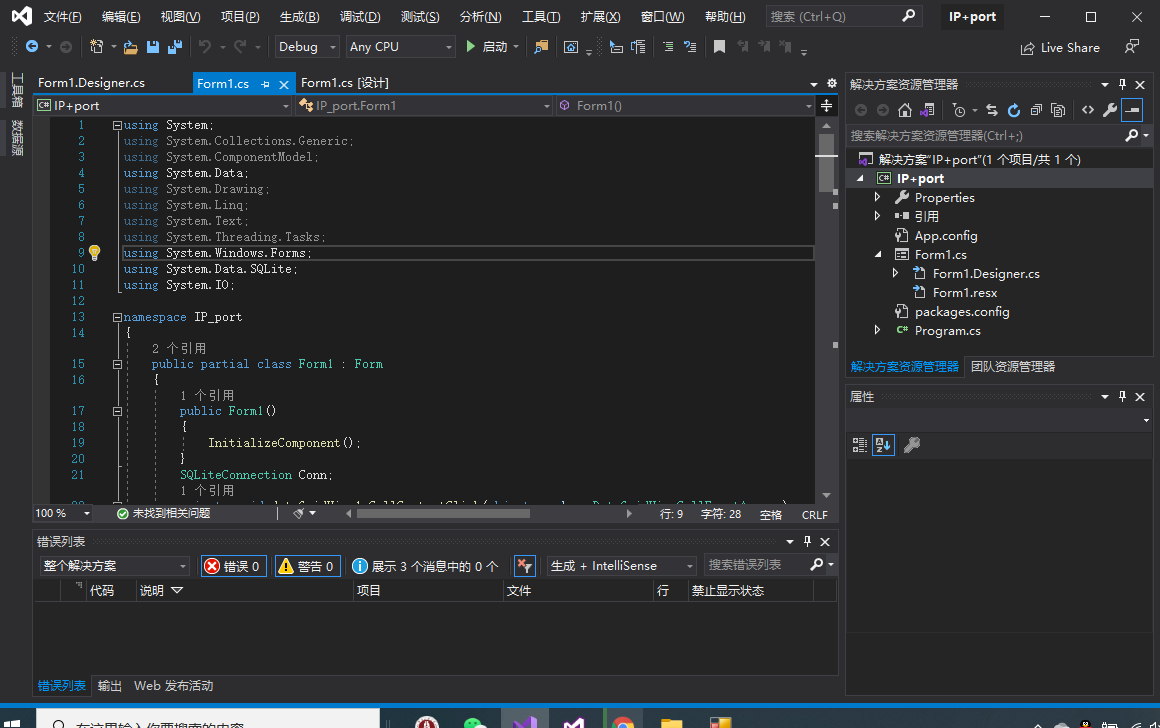Open the Tools menu
This screenshot has height=728, width=1160.
[x=541, y=16]
